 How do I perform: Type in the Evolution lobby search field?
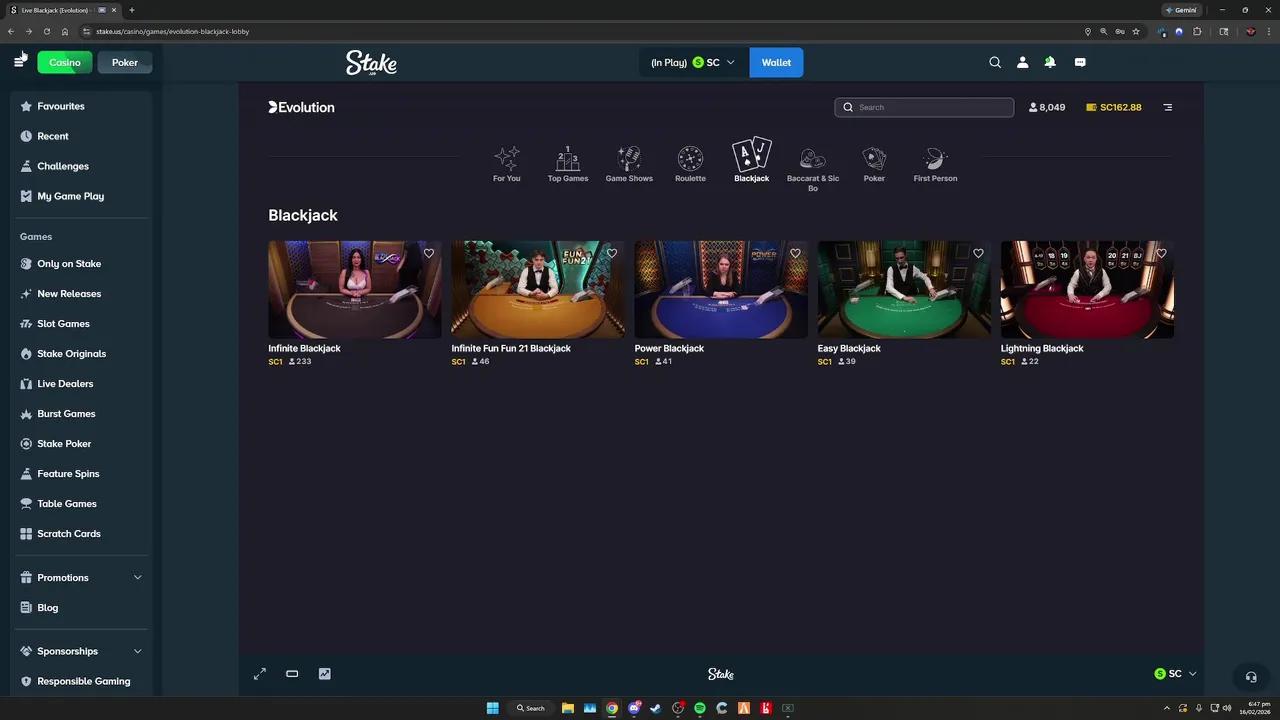coord(922,107)
